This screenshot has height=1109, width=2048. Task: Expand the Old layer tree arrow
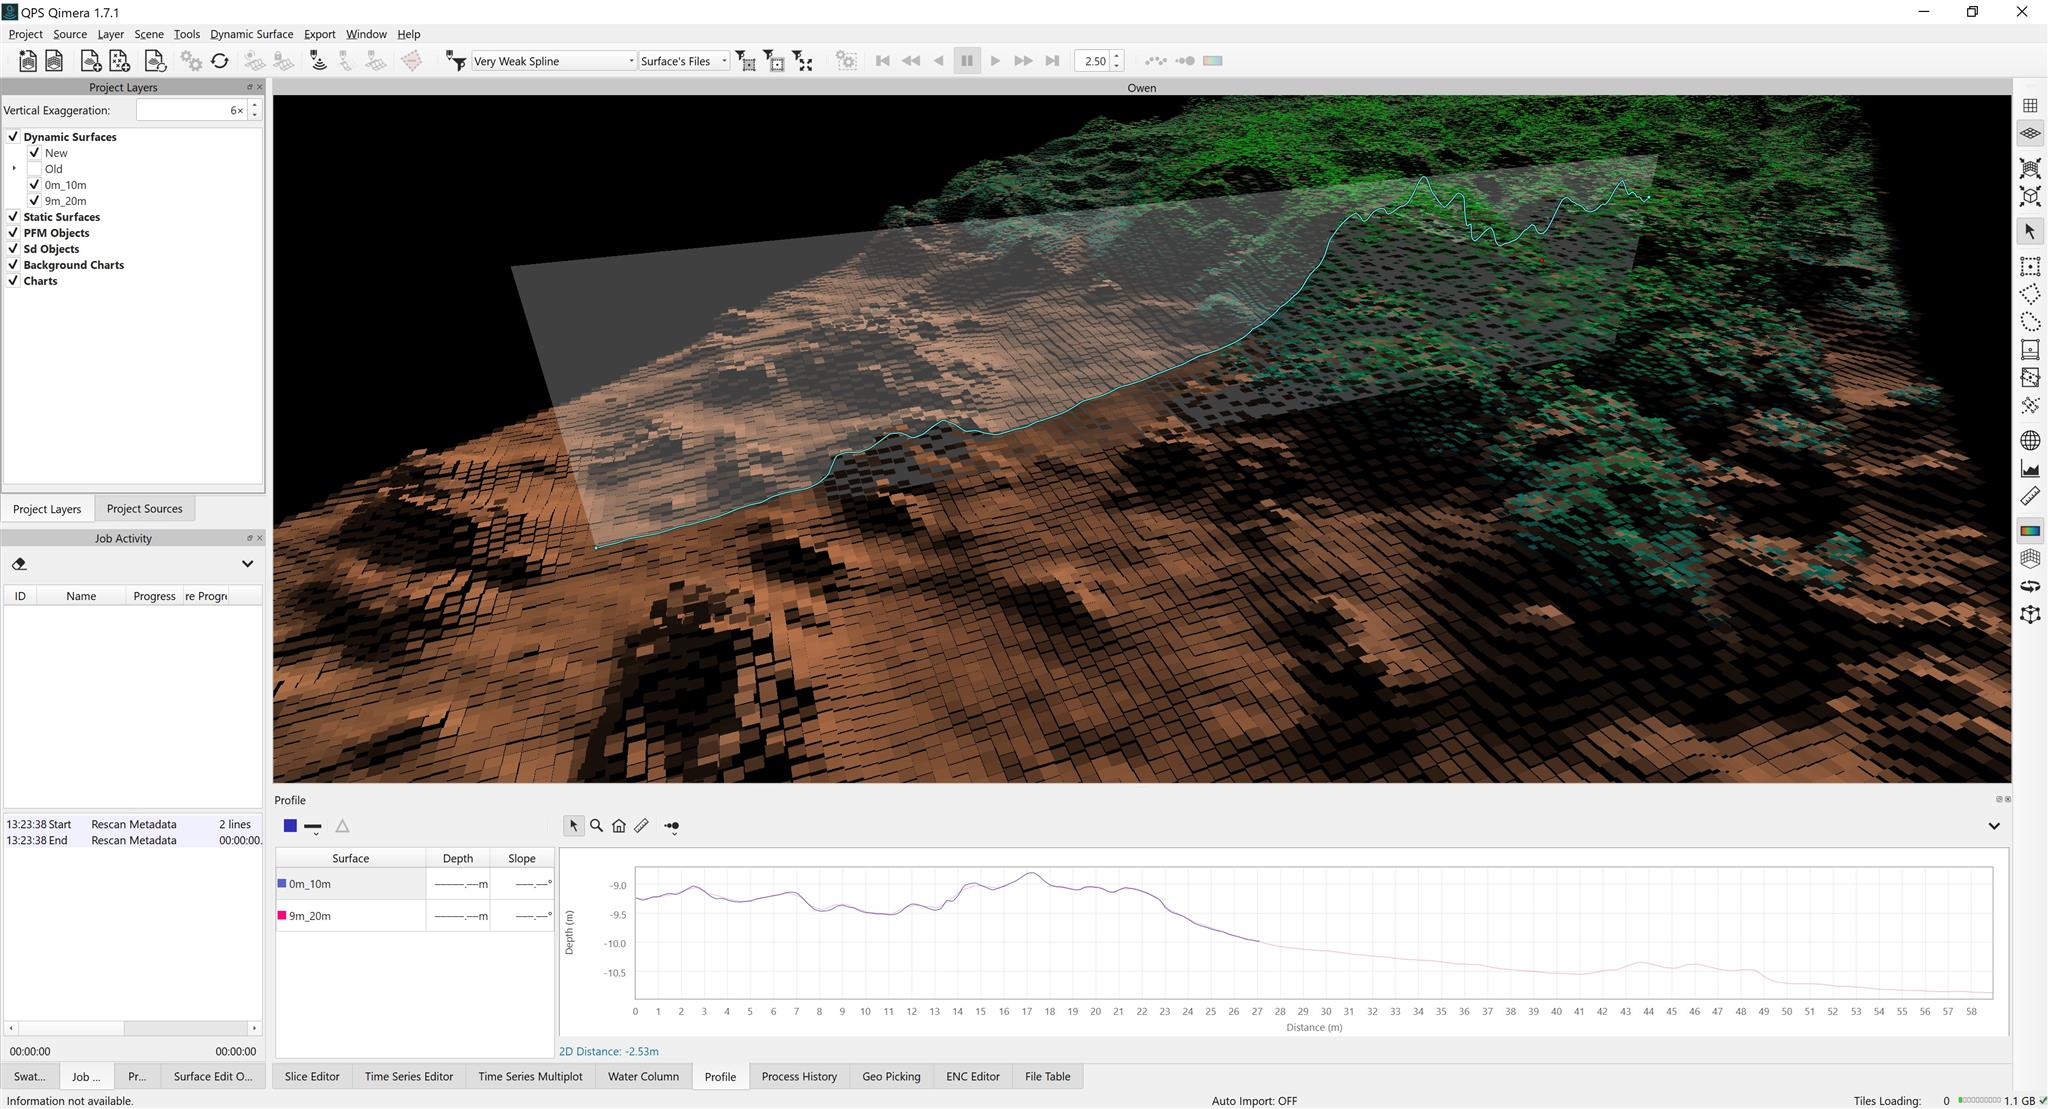pyautogui.click(x=14, y=169)
